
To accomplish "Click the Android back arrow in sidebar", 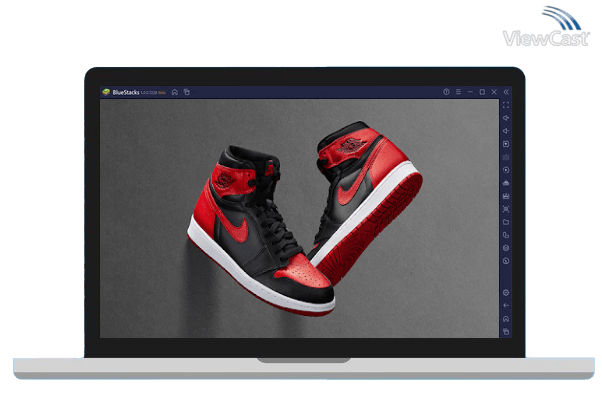I will pyautogui.click(x=506, y=305).
